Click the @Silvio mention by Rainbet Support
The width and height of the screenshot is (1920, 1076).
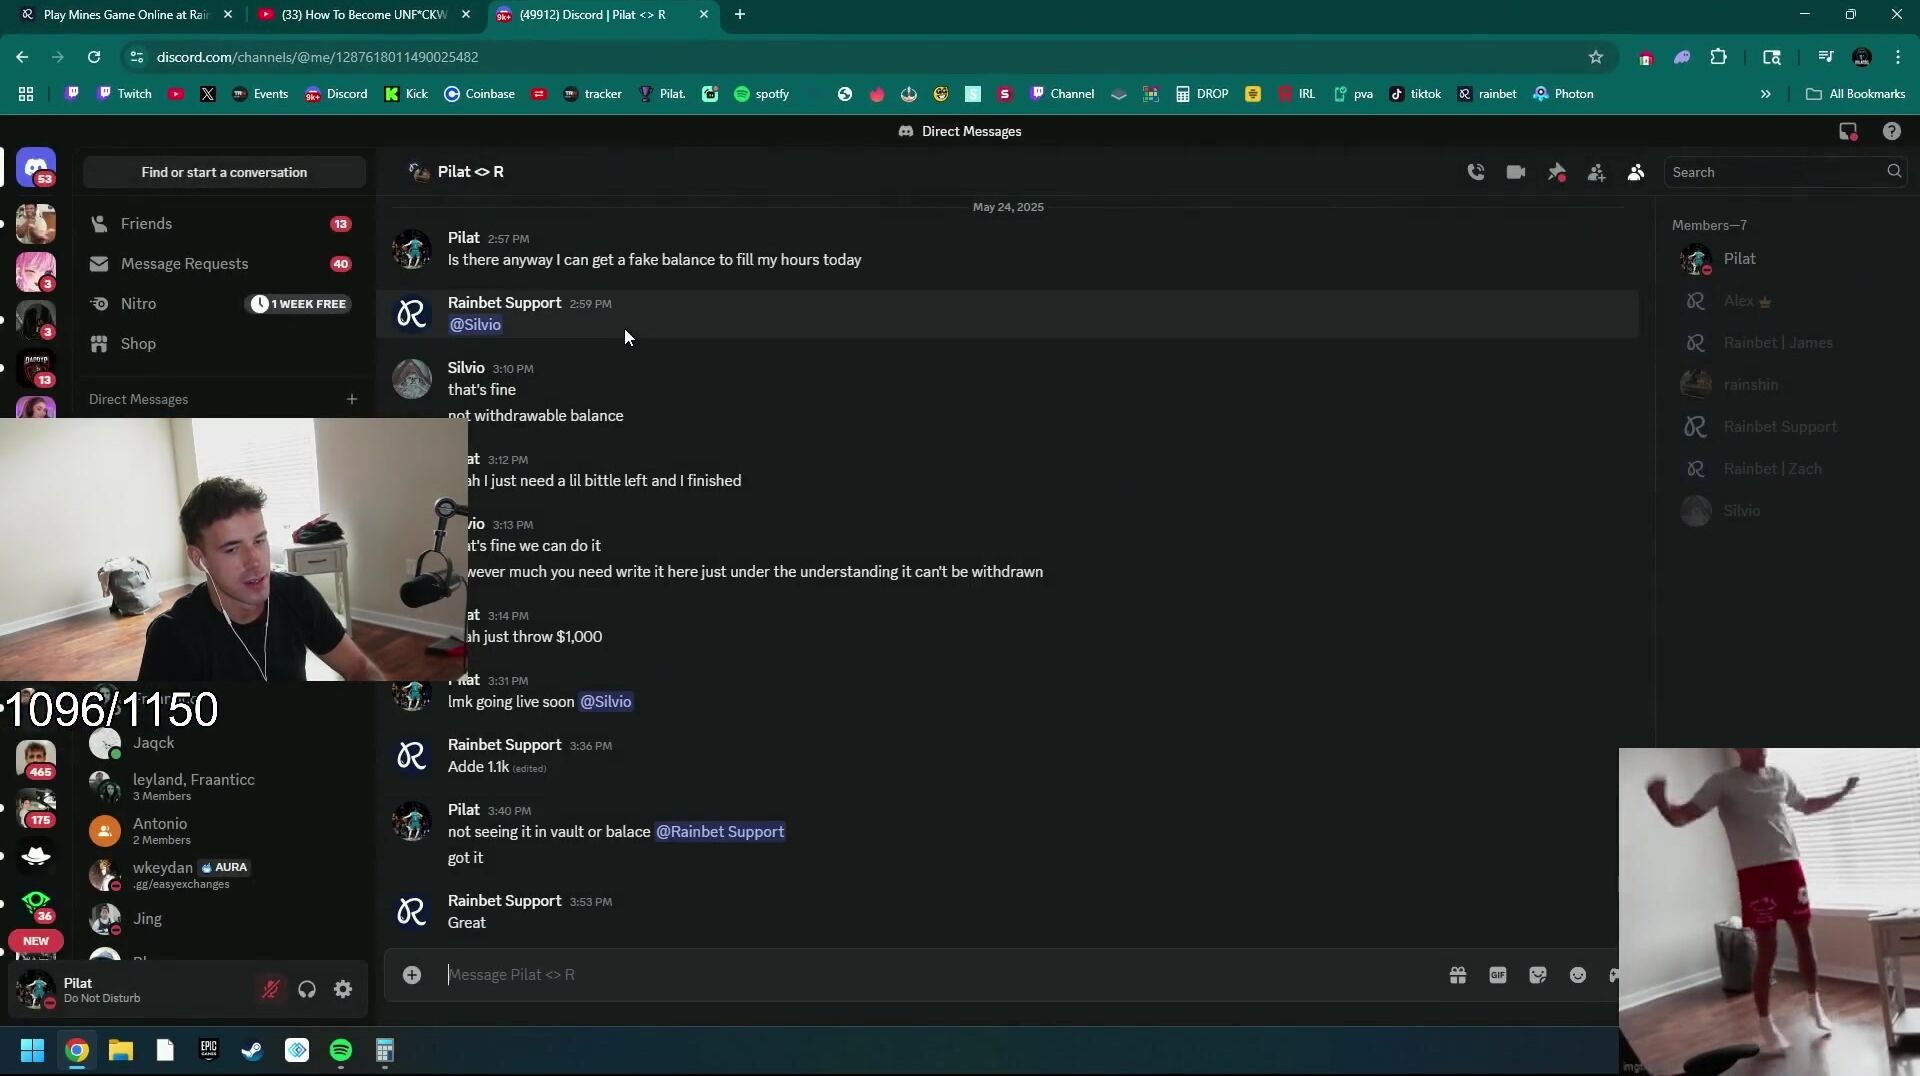(475, 325)
